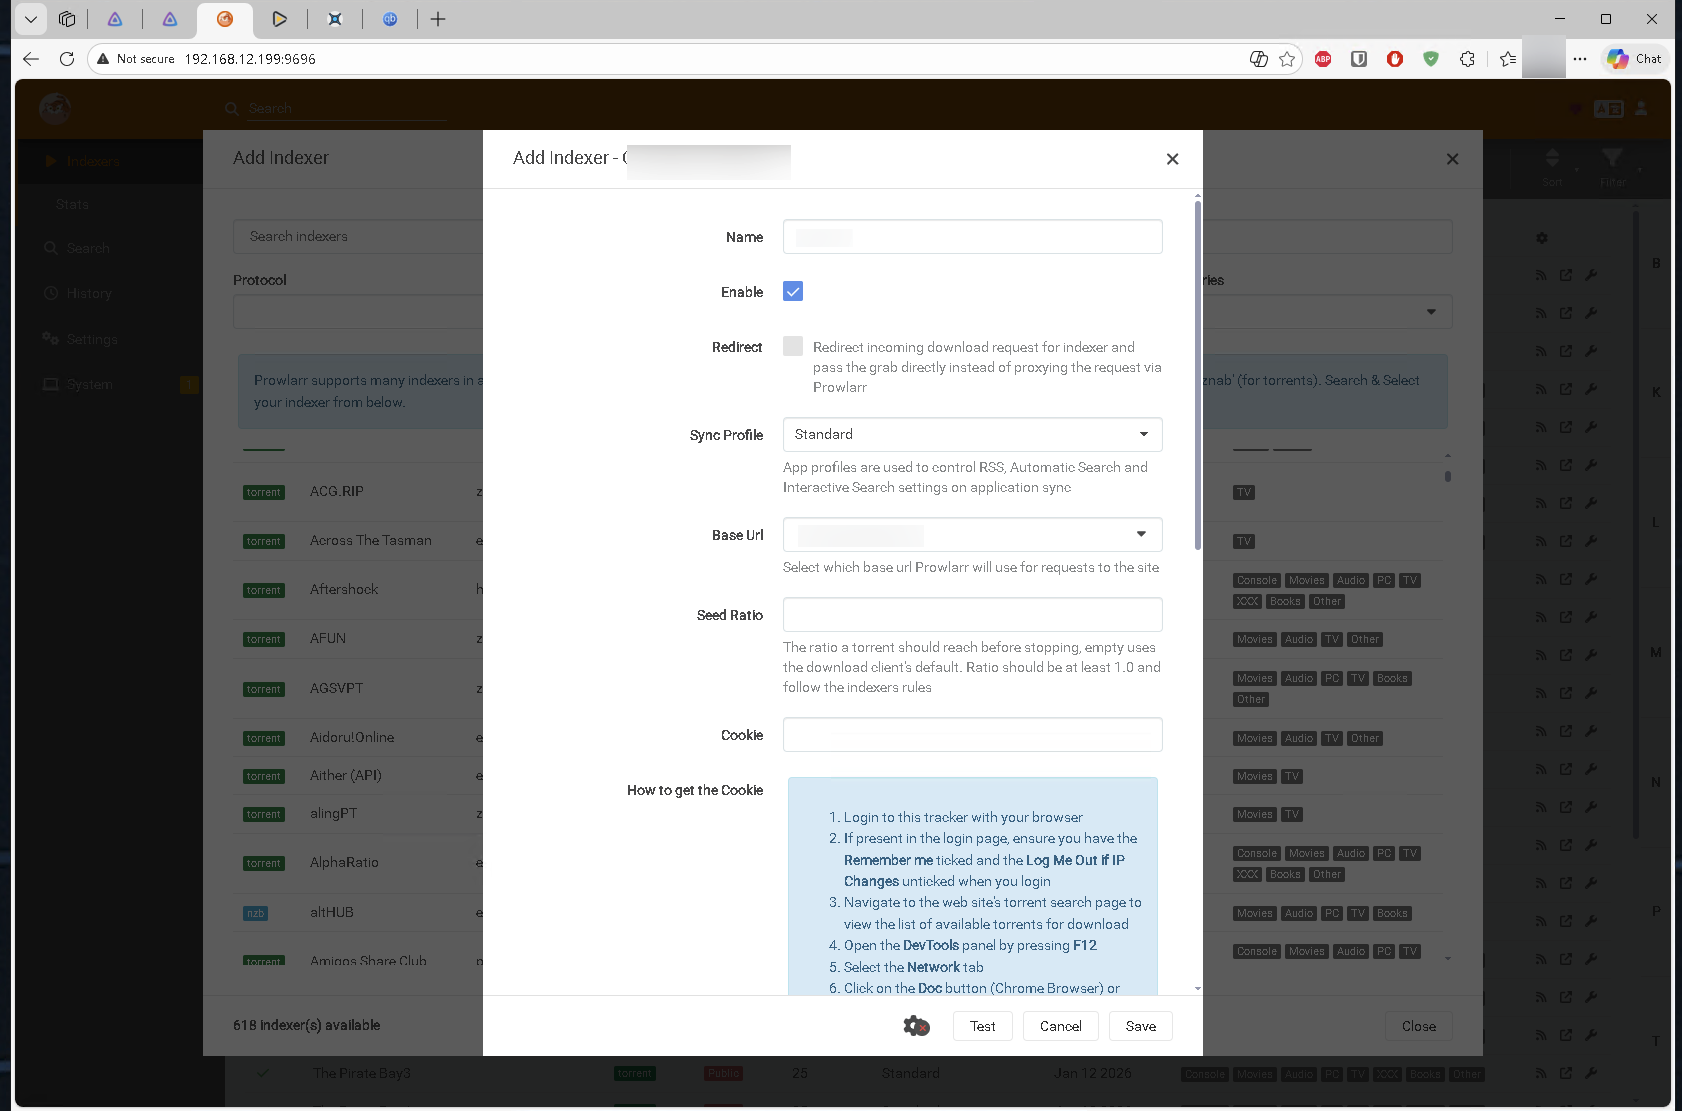Open Copilot Chat in browser toolbar
Screen dimensions: 1682x1111
coord(1634,59)
